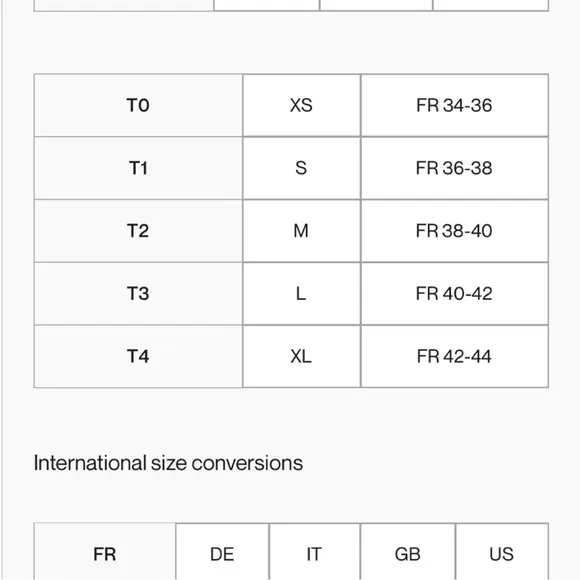Click the GB column header
Screen dimensions: 580x580
point(408,552)
